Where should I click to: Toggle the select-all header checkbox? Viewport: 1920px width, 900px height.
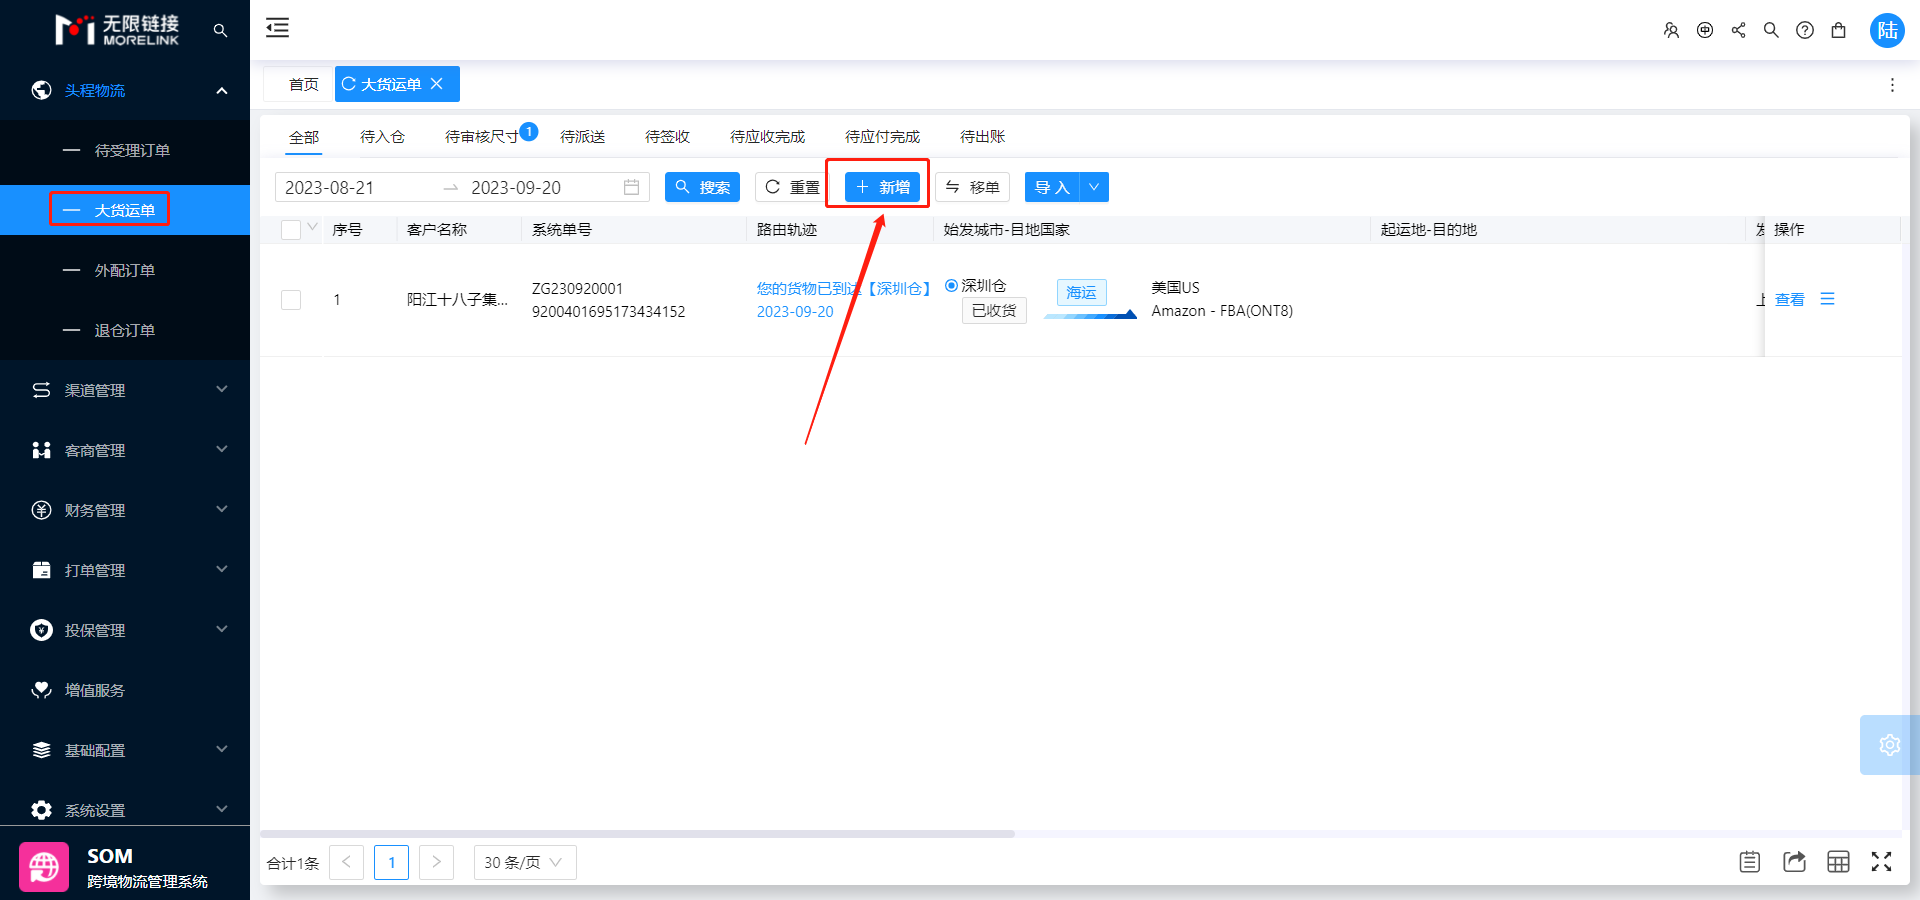pos(291,230)
